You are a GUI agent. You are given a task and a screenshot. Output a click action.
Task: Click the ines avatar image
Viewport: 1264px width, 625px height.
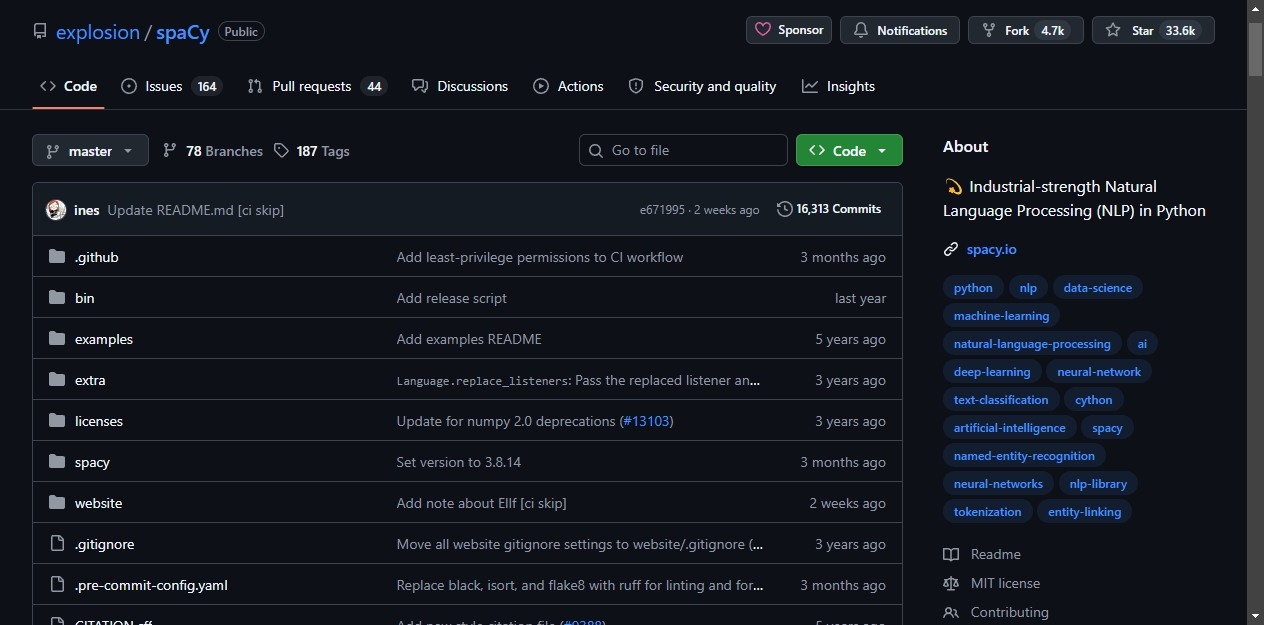click(56, 210)
